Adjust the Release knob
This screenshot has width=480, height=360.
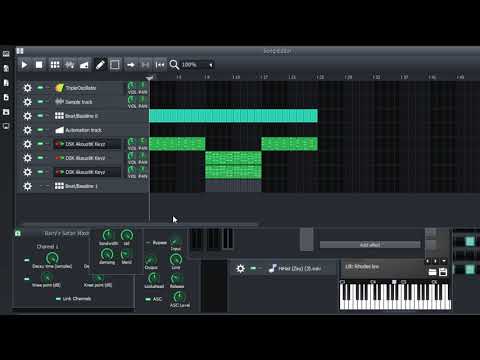point(176,278)
